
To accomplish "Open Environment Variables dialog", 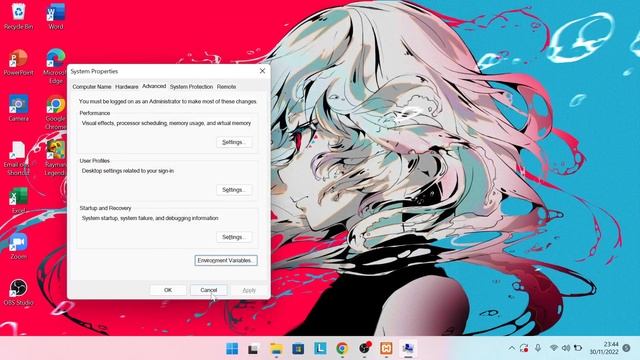I will point(226,260).
